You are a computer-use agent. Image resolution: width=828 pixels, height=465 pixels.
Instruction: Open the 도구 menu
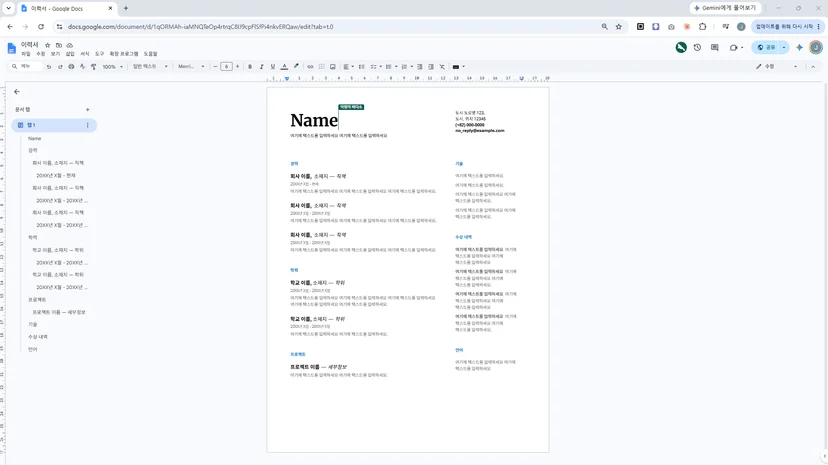[x=99, y=54]
